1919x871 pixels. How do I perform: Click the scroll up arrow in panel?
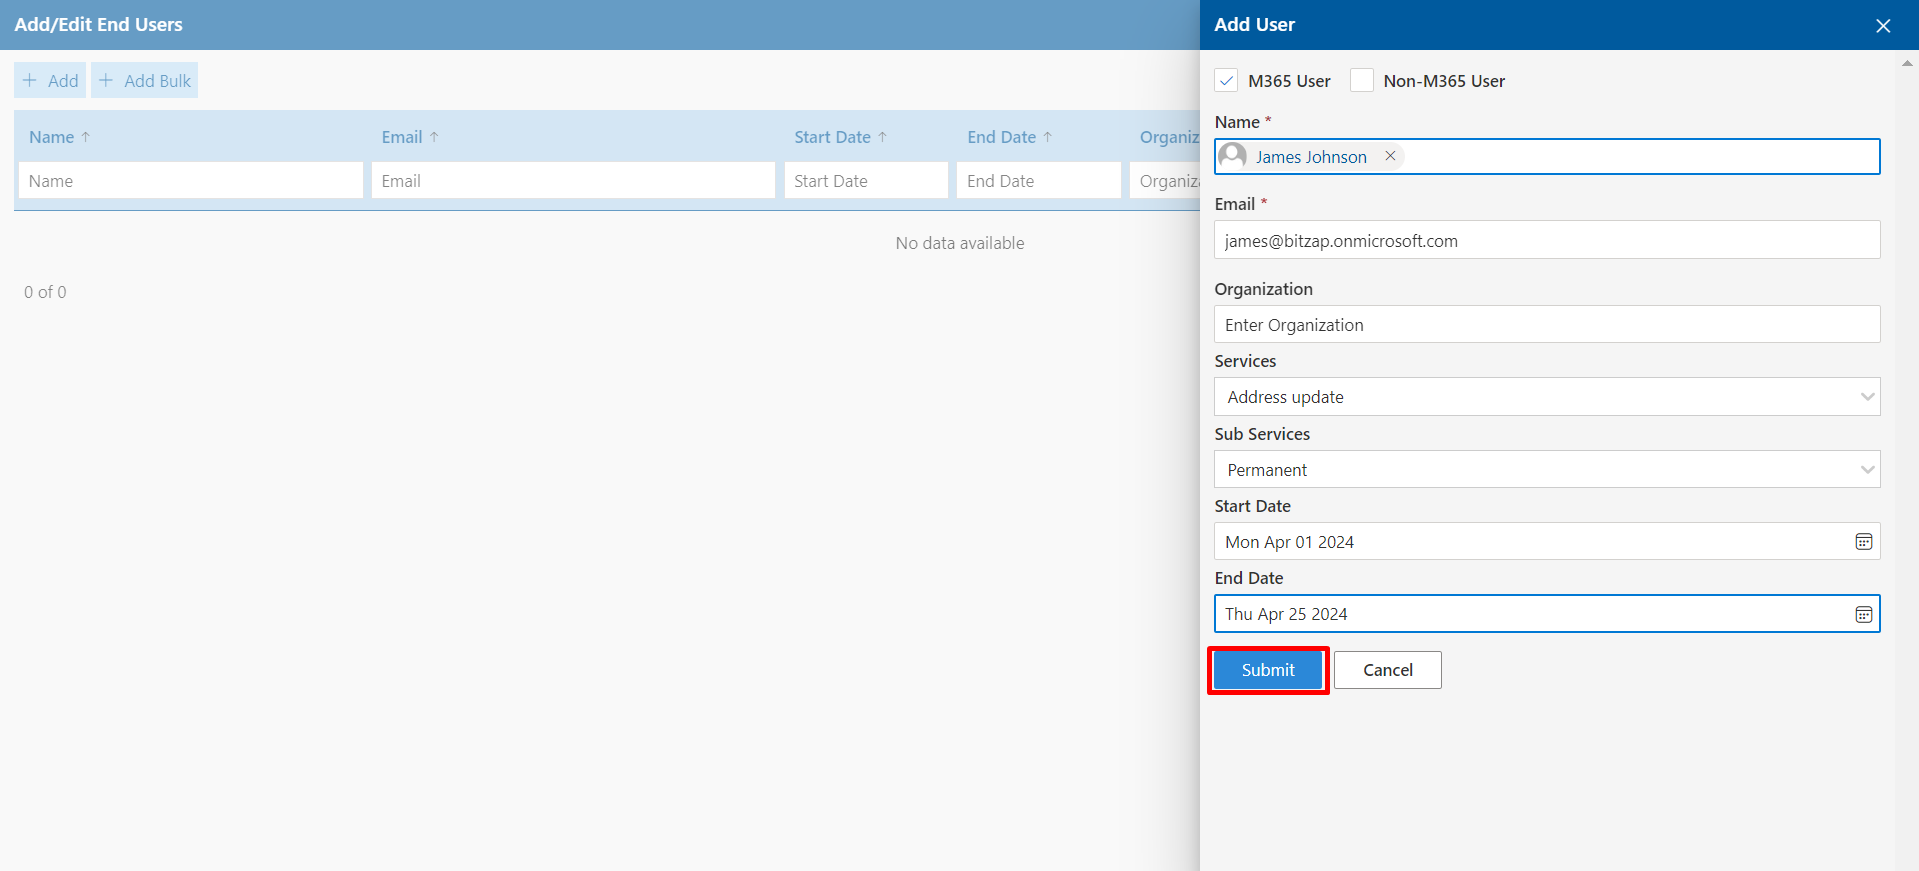coord(1907,63)
